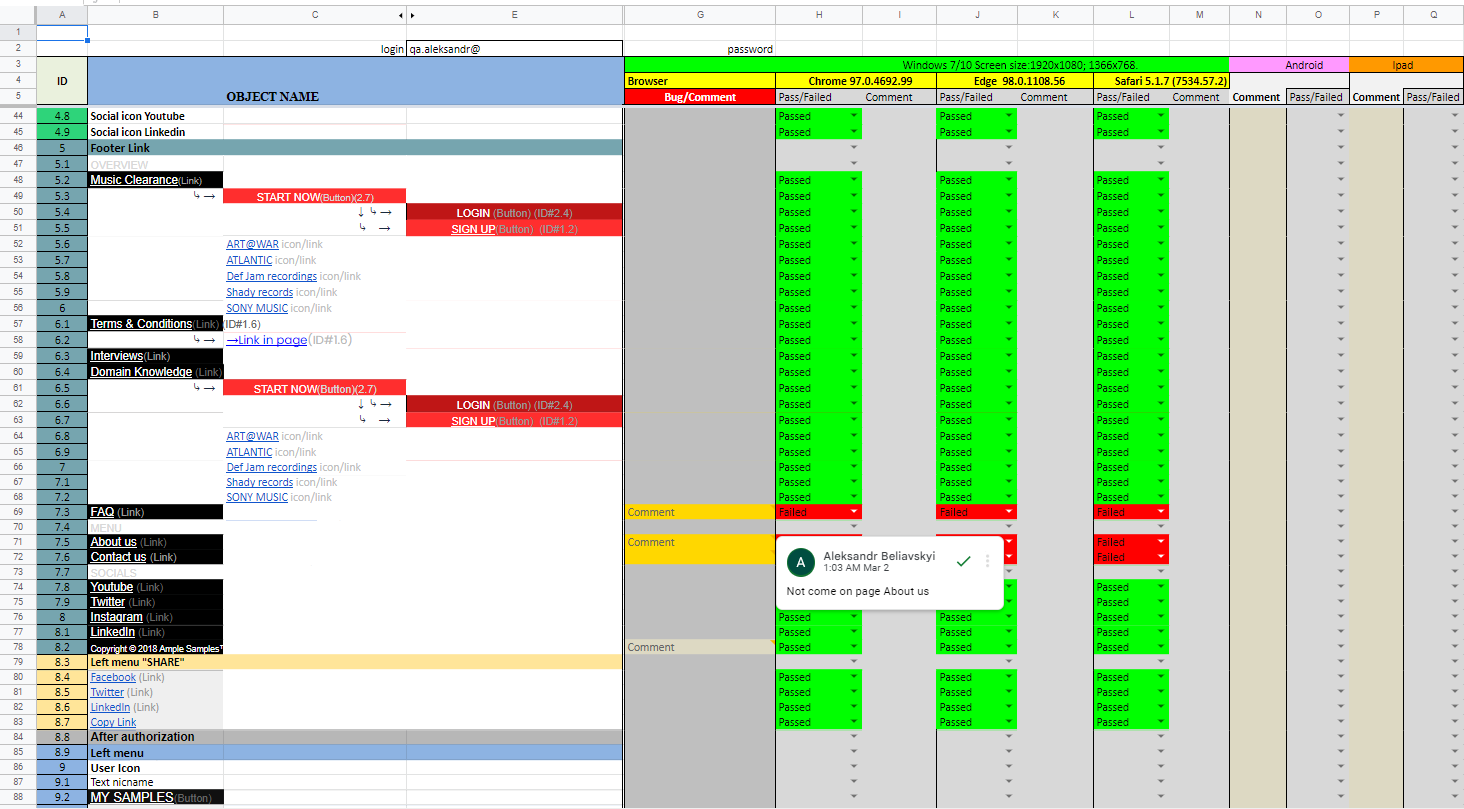Open Ipad Pass/Failed dropdown for row 4.9

[x=1456, y=132]
